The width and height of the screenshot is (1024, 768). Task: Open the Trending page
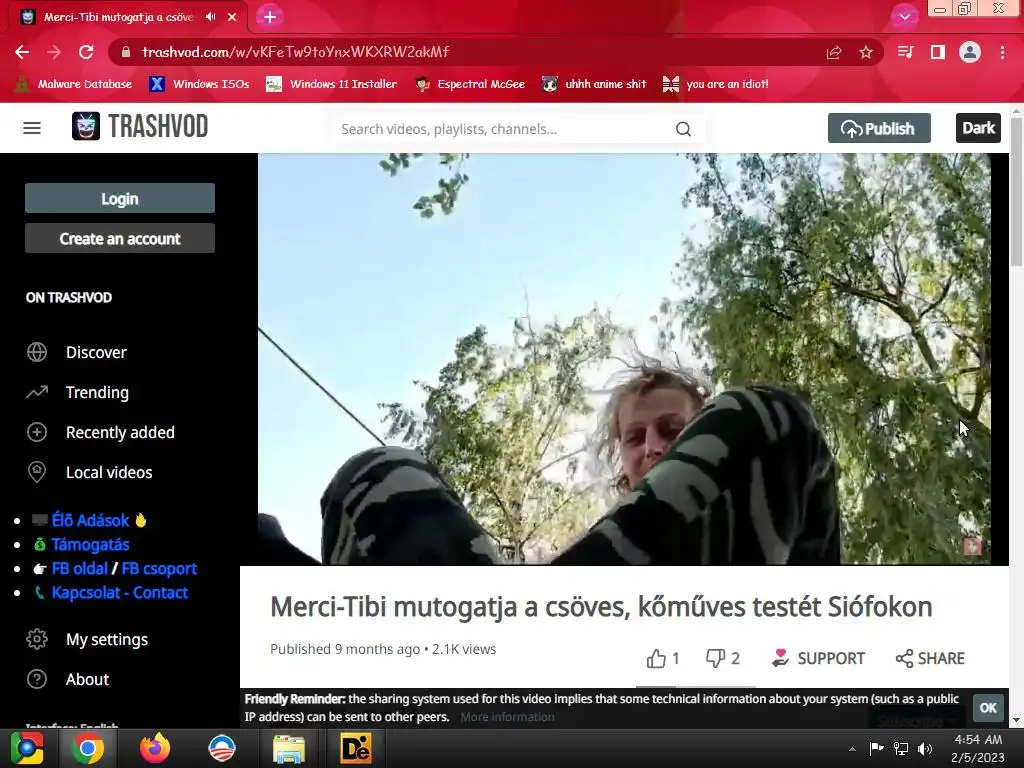97,392
